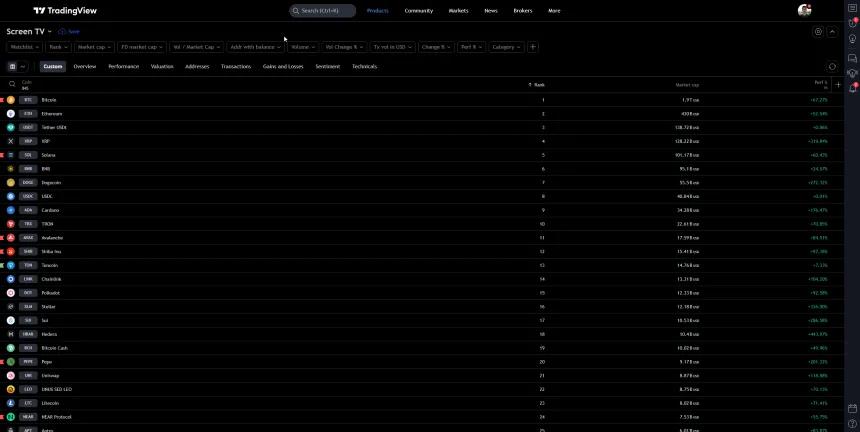Screen dimensions: 860x432
Task: Click the Dogecoin coin logo
Action: pos(10,183)
